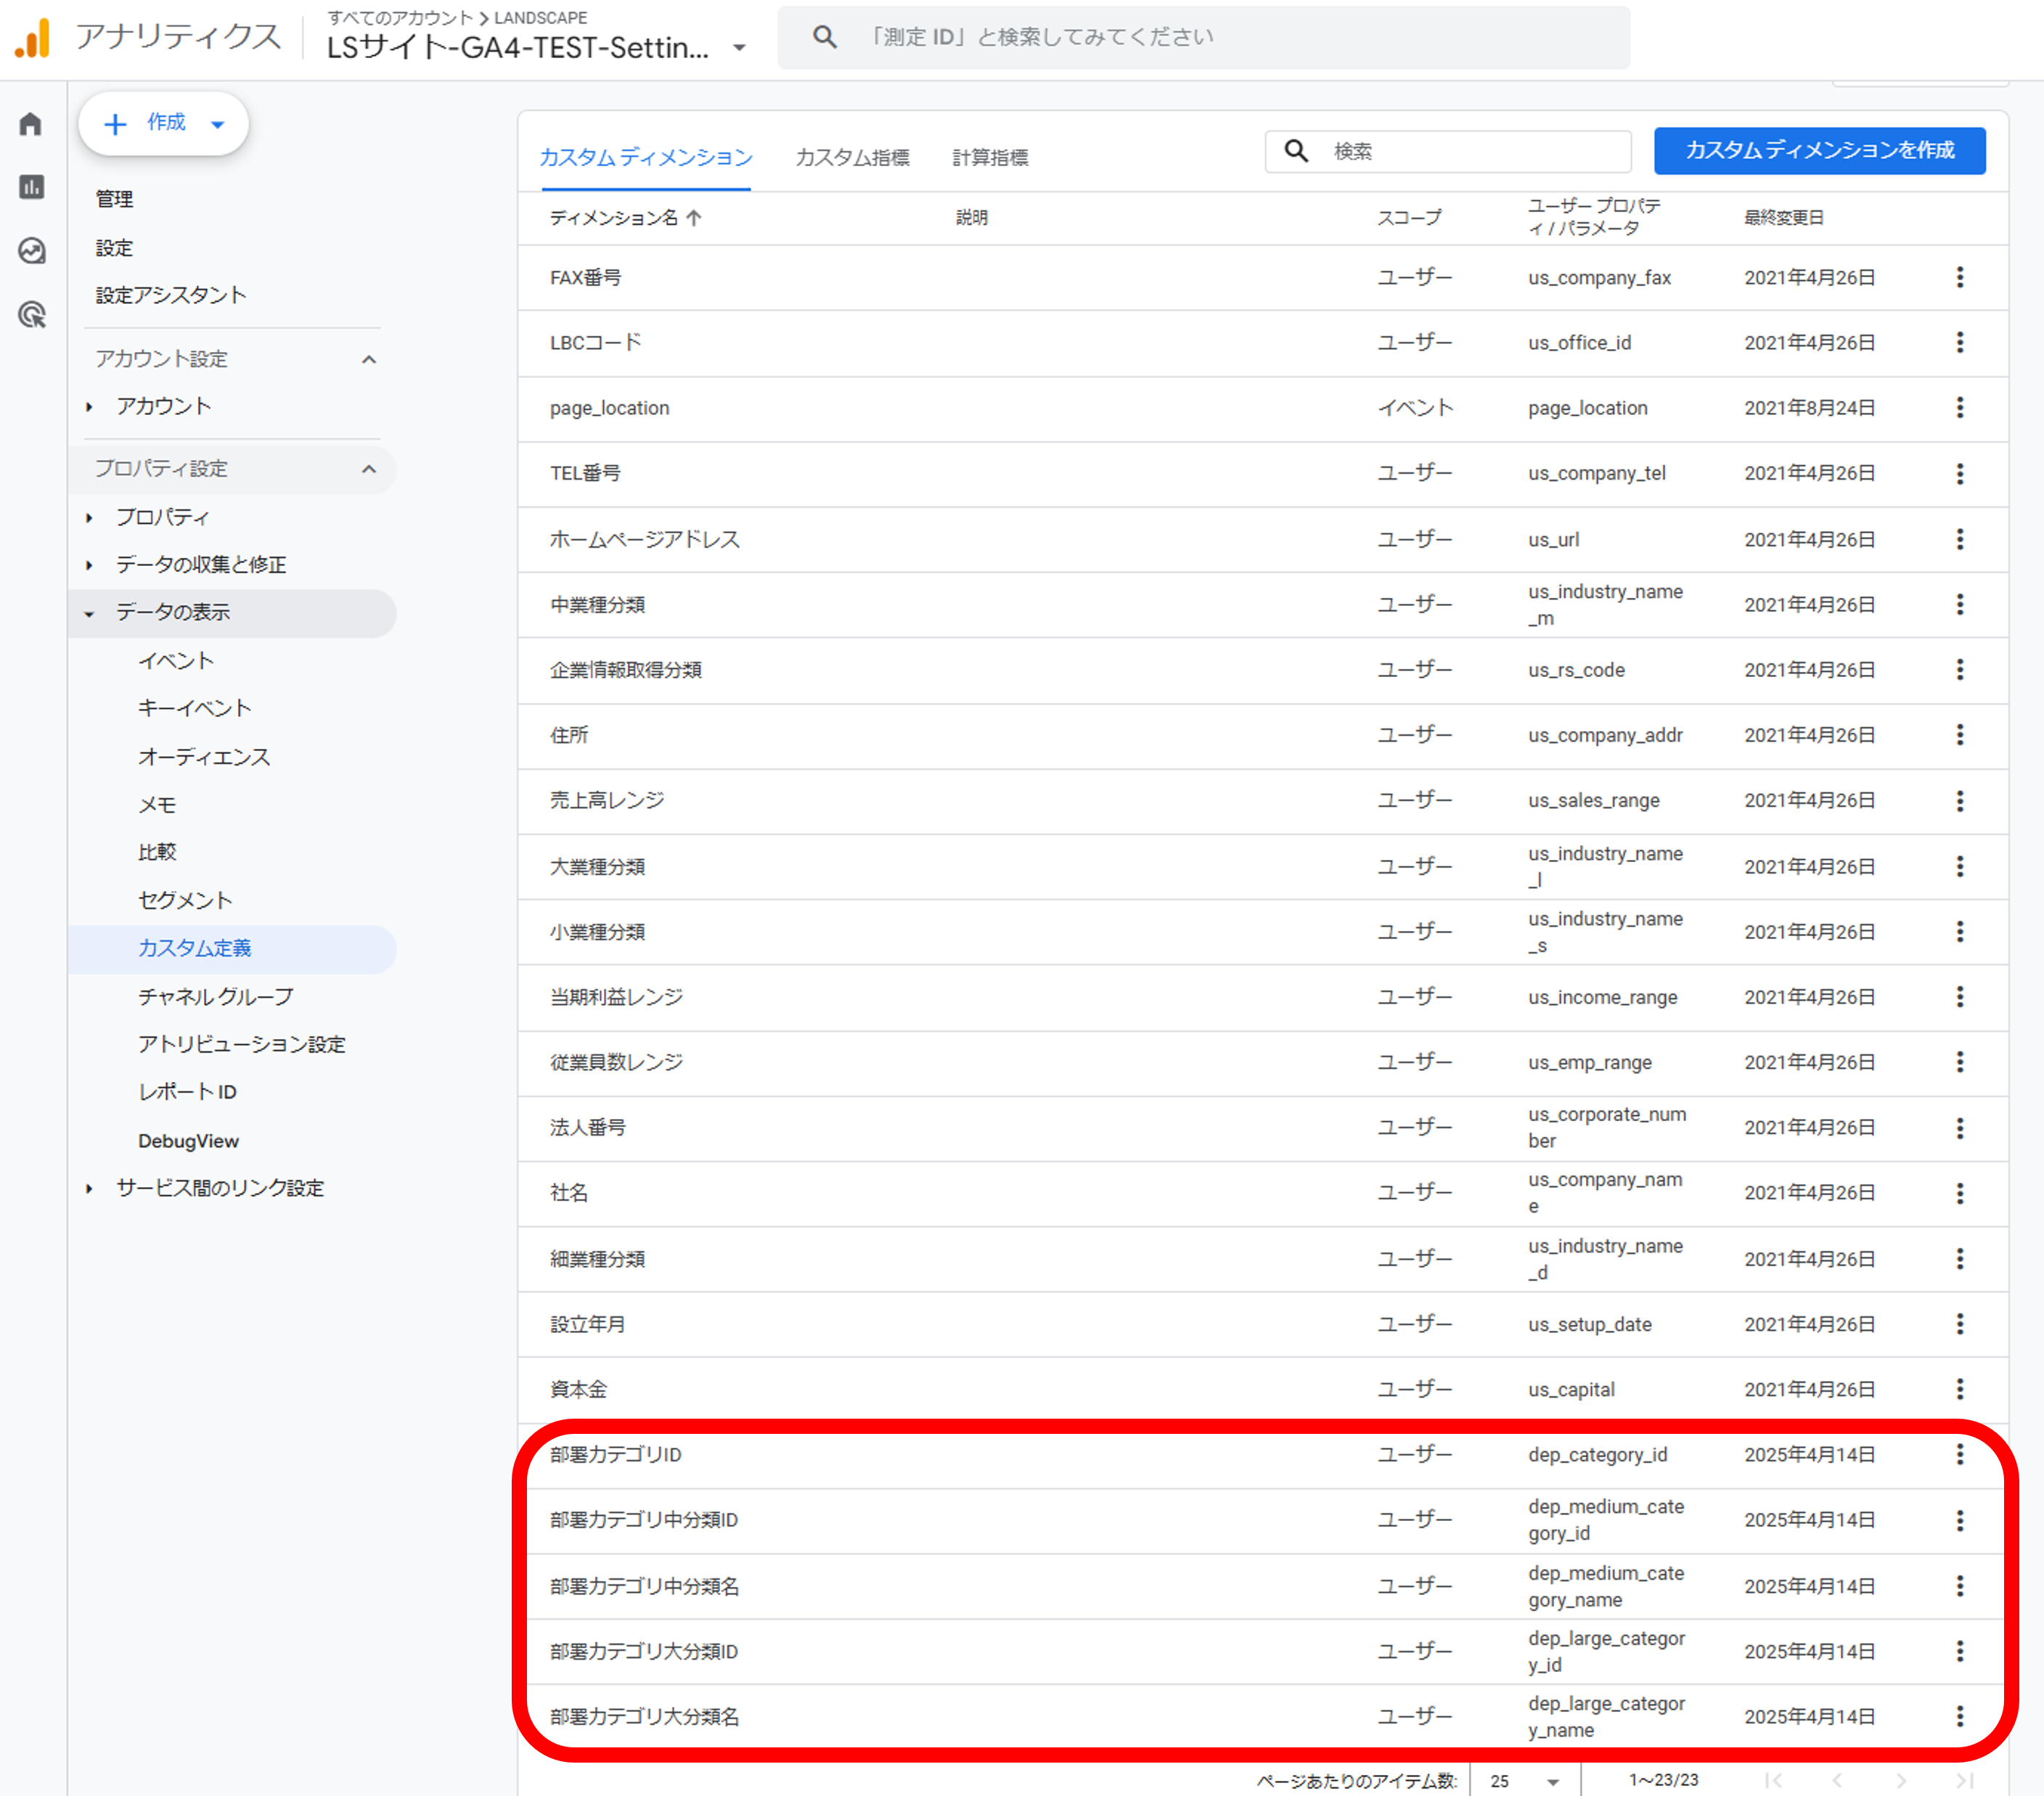Switch to カスタム ディメンション tab
The width and height of the screenshot is (2044, 1796).
[646, 157]
